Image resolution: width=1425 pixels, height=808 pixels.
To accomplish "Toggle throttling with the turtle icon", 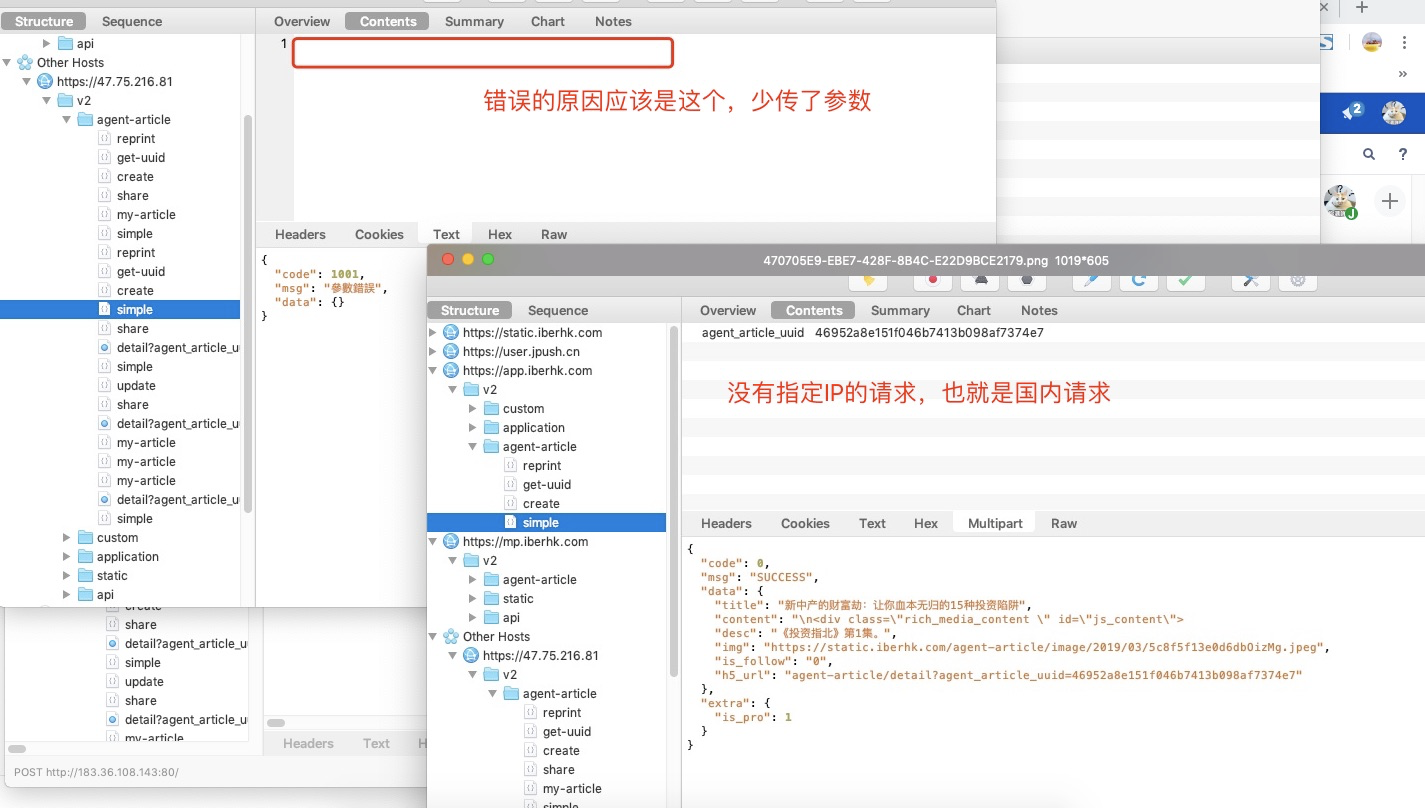I will click(x=980, y=280).
